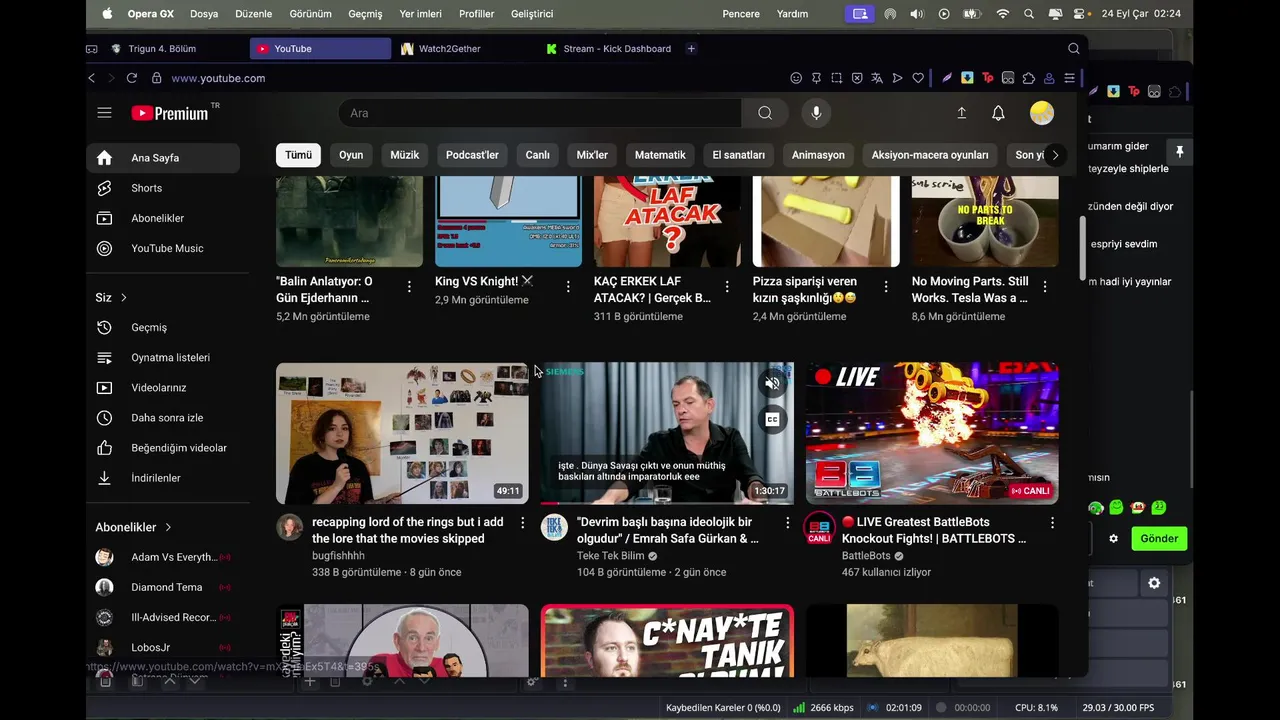Start voice search with microphone icon
This screenshot has height=720, width=1280.
(x=816, y=113)
